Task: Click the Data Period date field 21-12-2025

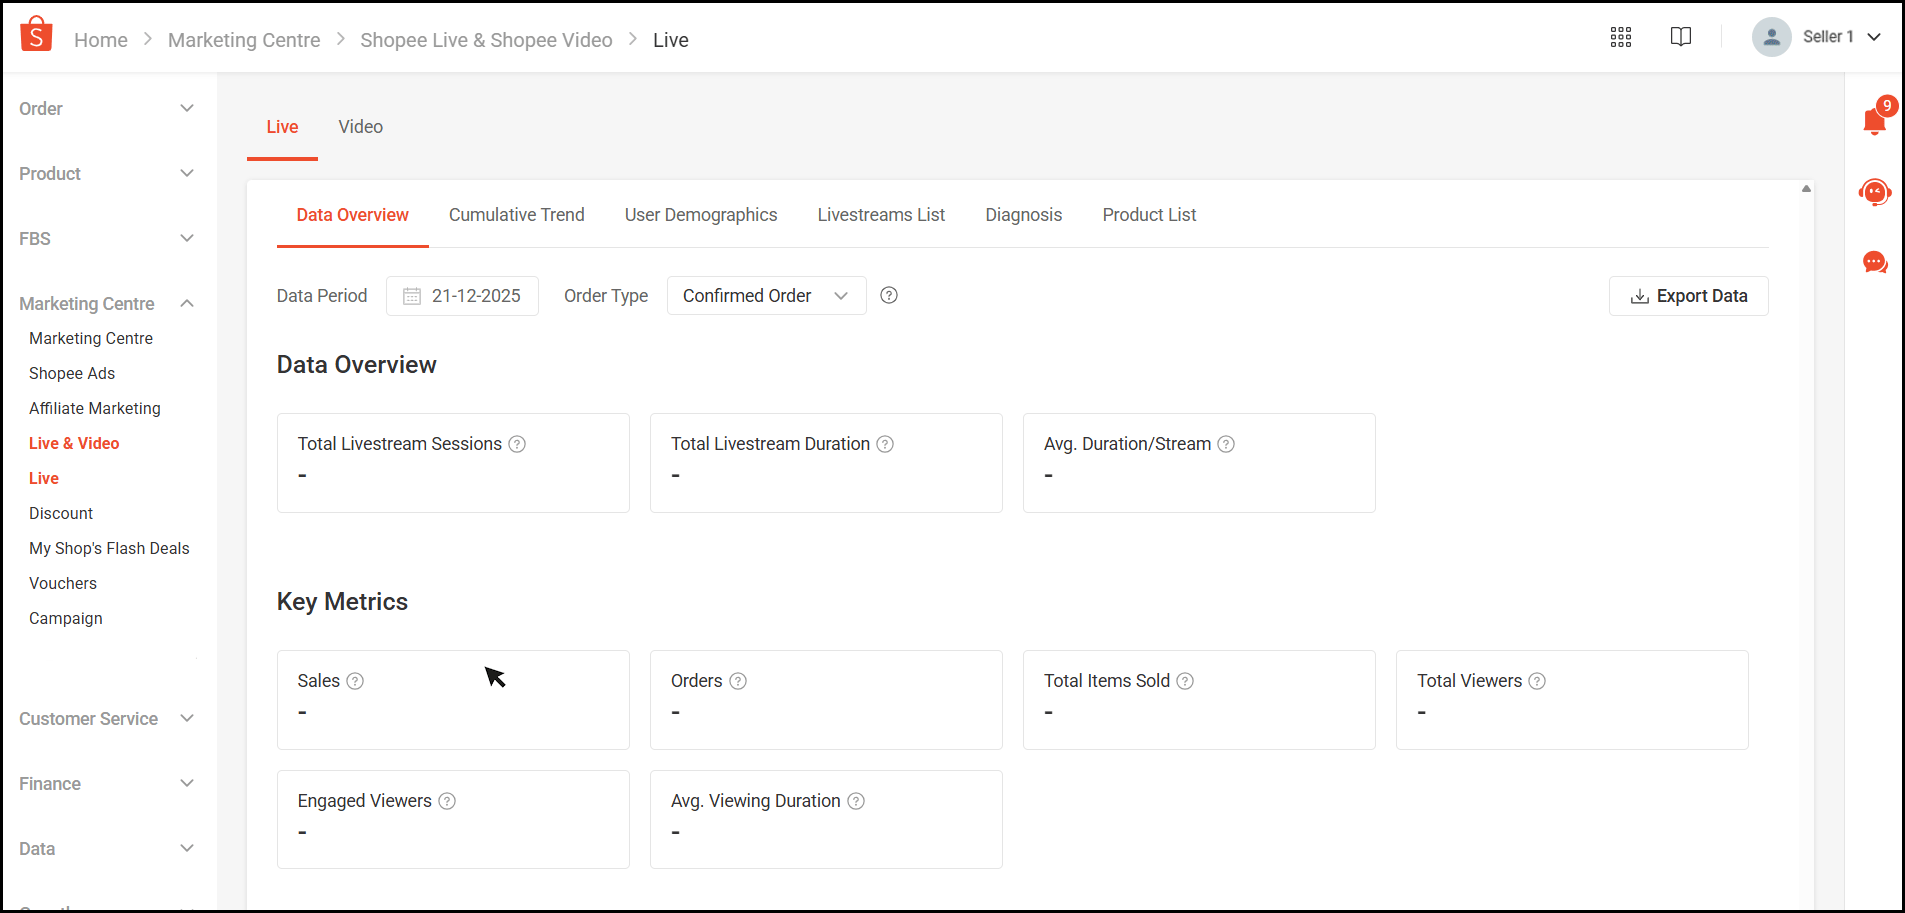Action: click(462, 296)
